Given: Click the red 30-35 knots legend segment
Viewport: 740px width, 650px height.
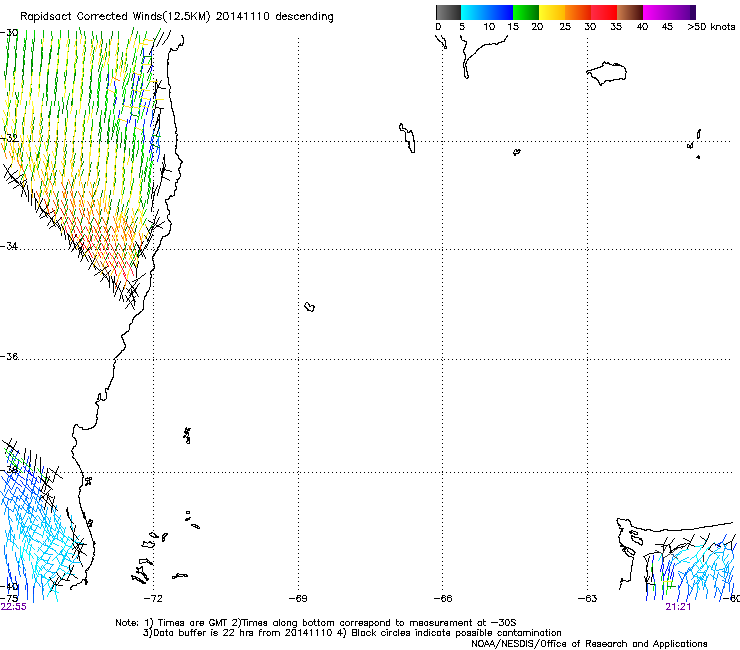Looking at the screenshot, I should (x=604, y=12).
